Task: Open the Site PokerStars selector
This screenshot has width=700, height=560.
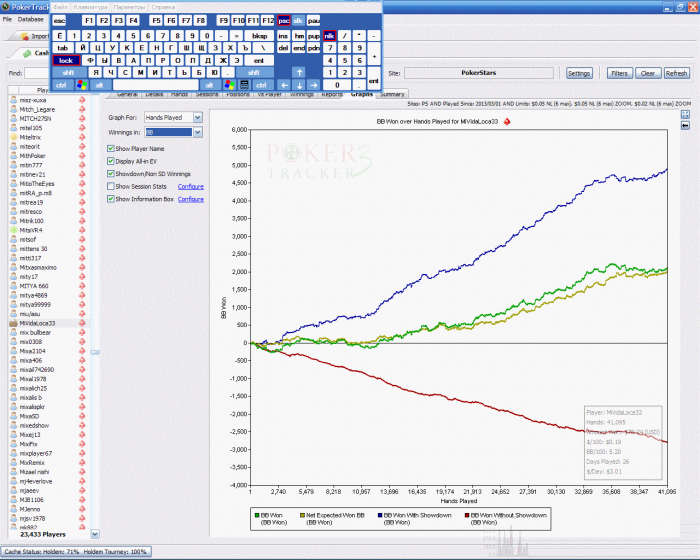Action: point(479,73)
